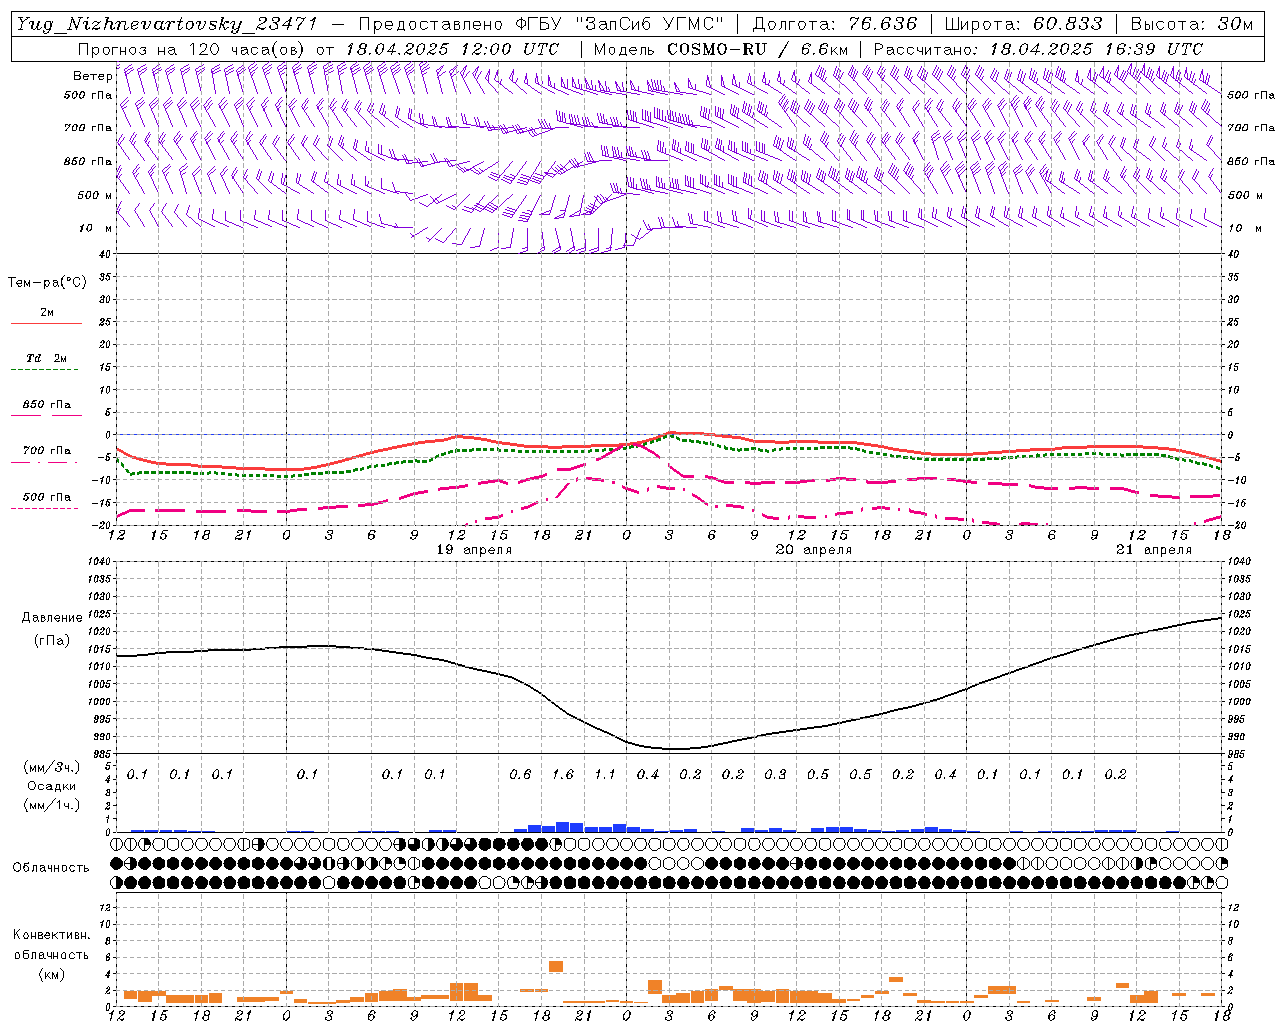The image size is (1280, 1024).
Task: Click the station title Yug_Nizhnevartovsky_23471
Action: [x=166, y=24]
